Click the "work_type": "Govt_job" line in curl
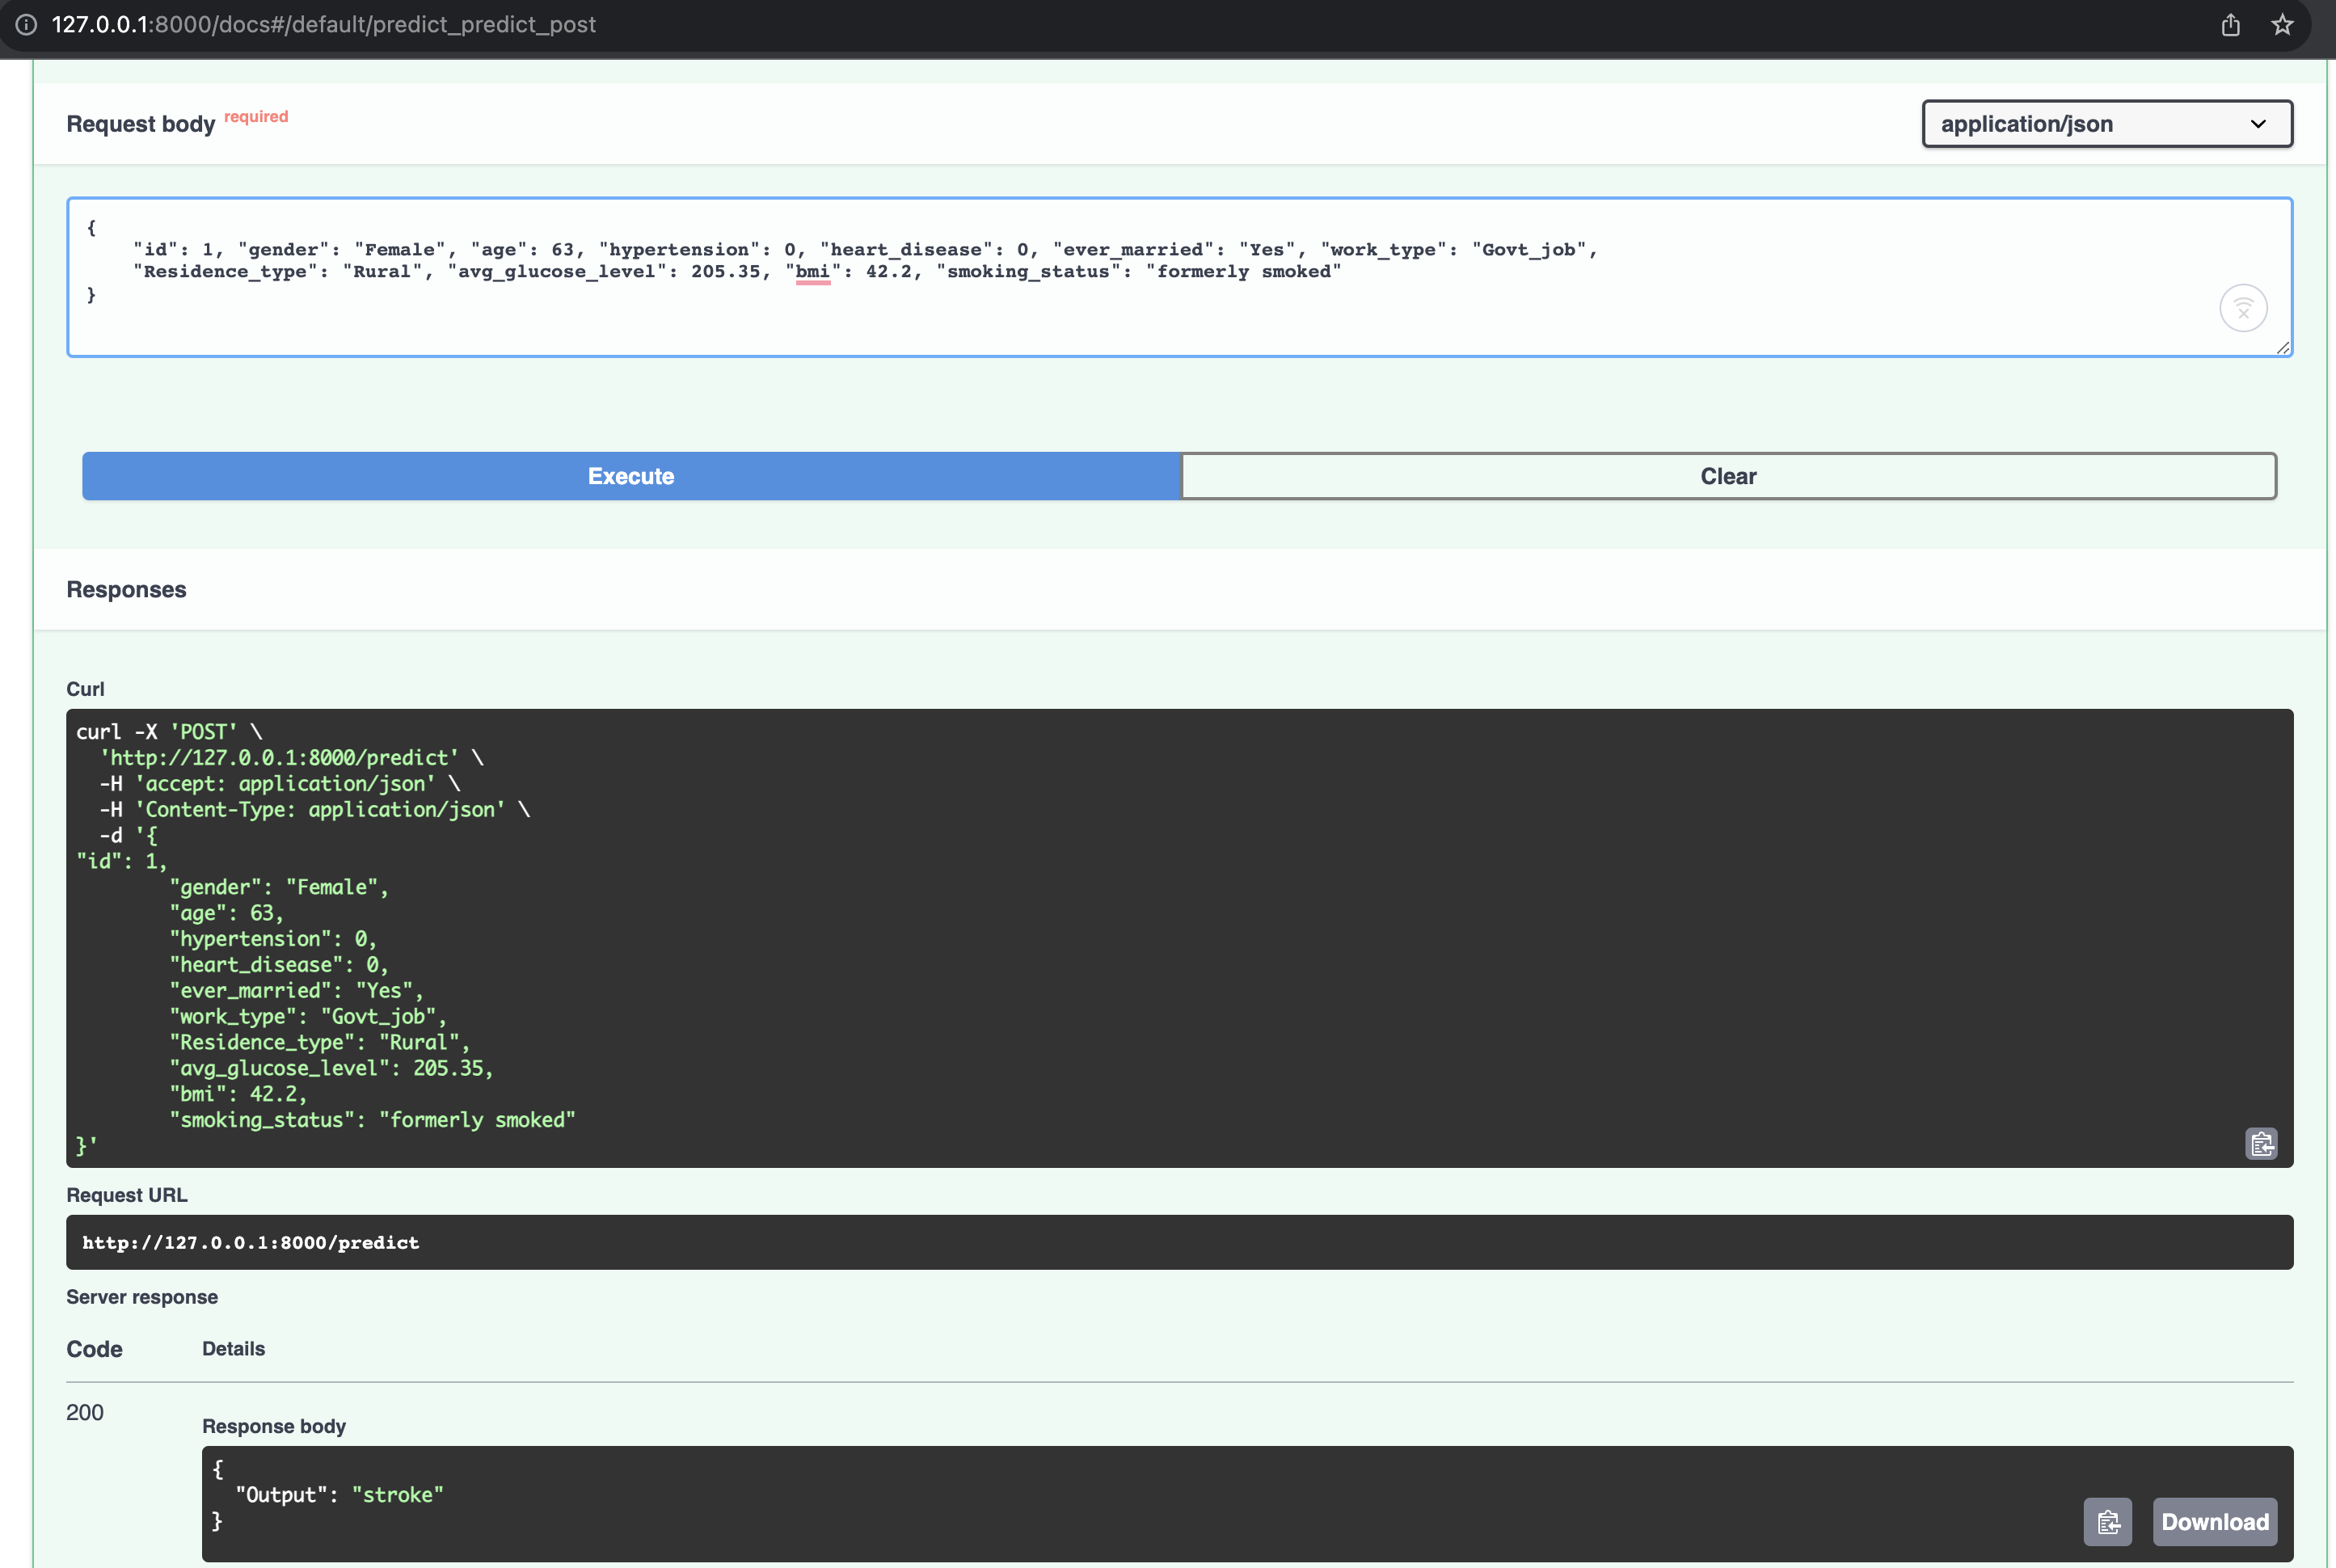 click(x=308, y=1017)
